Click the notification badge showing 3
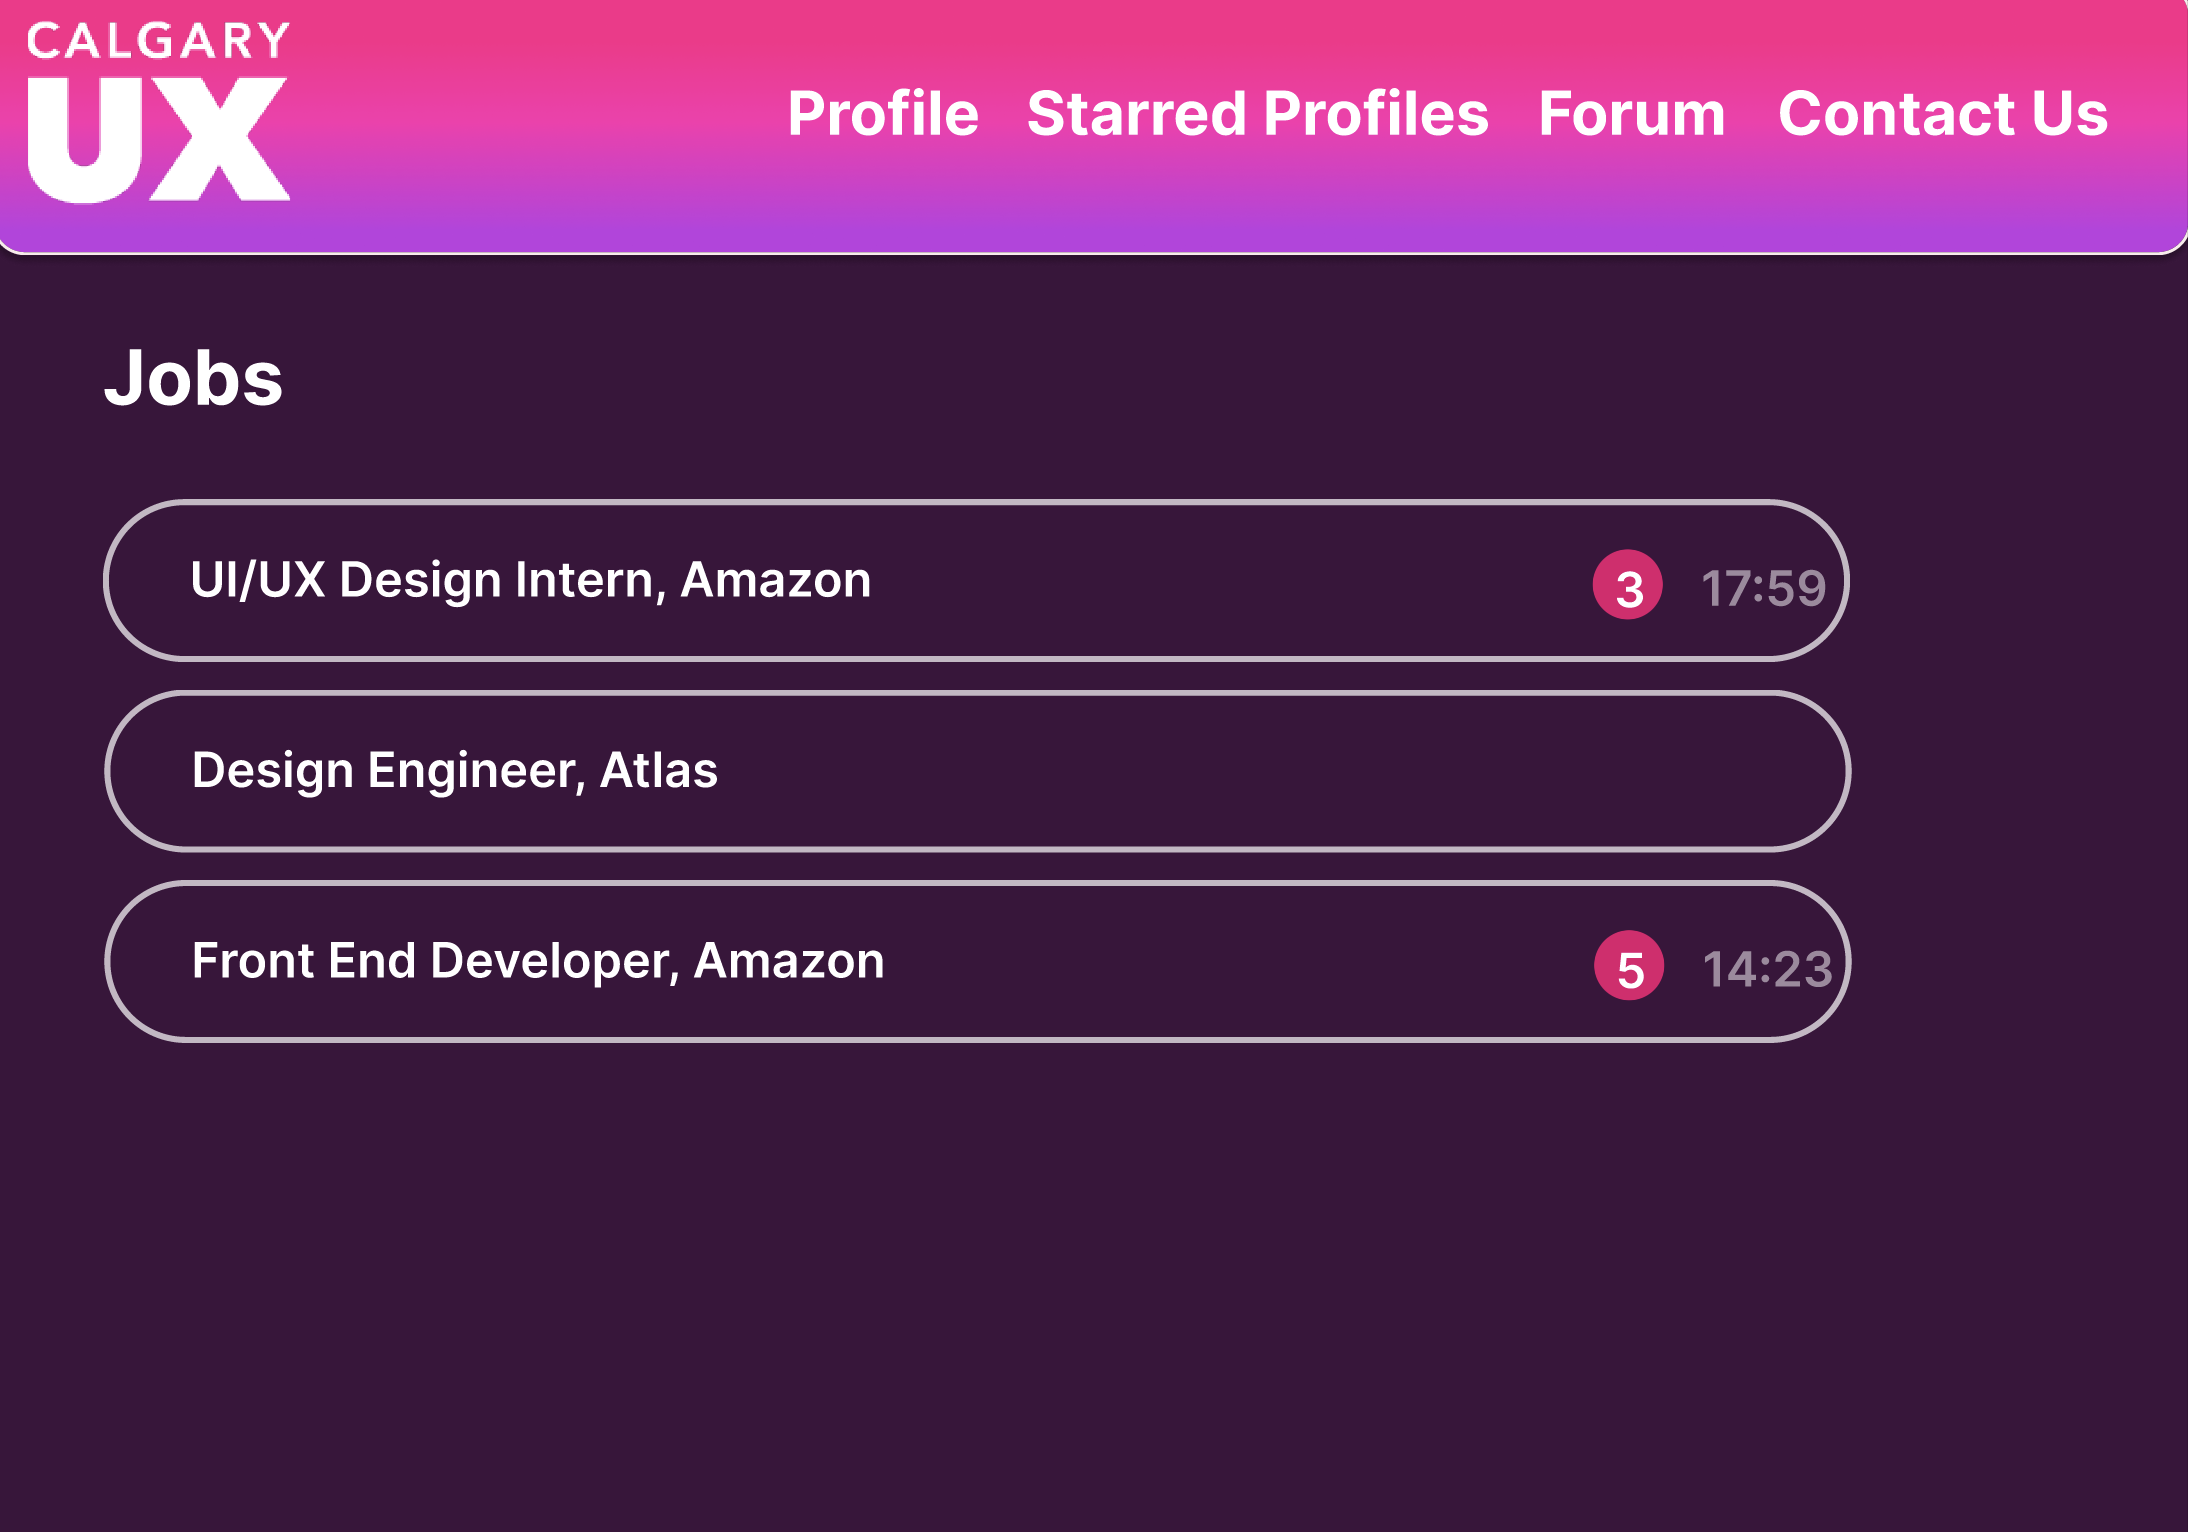This screenshot has width=2188, height=1532. 1628,585
